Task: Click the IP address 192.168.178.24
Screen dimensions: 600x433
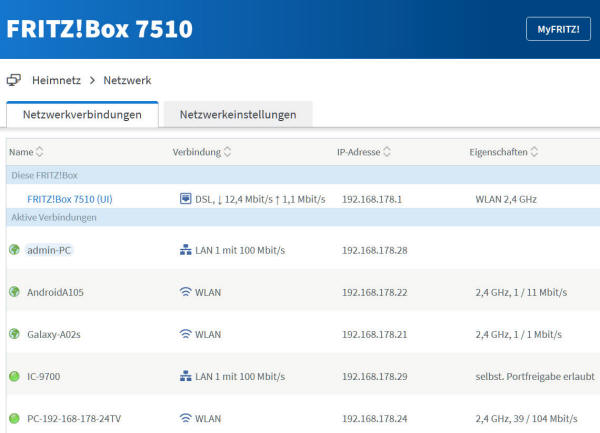Action: 375,418
